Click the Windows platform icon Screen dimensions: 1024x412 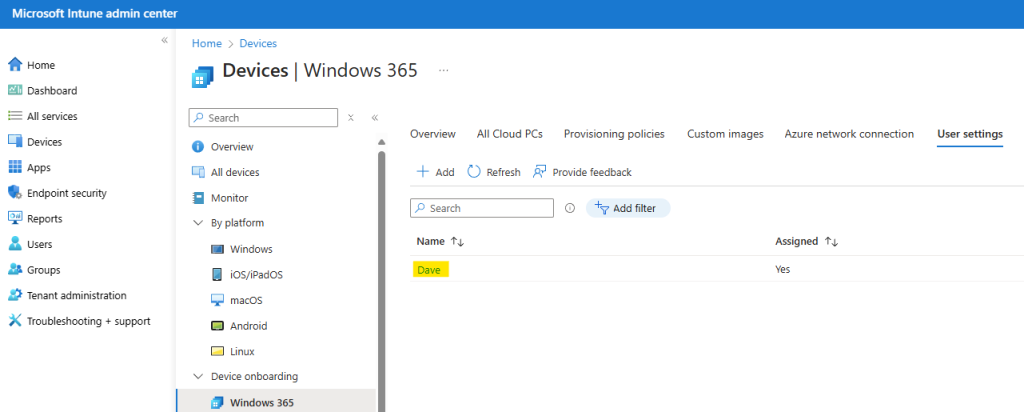(217, 249)
